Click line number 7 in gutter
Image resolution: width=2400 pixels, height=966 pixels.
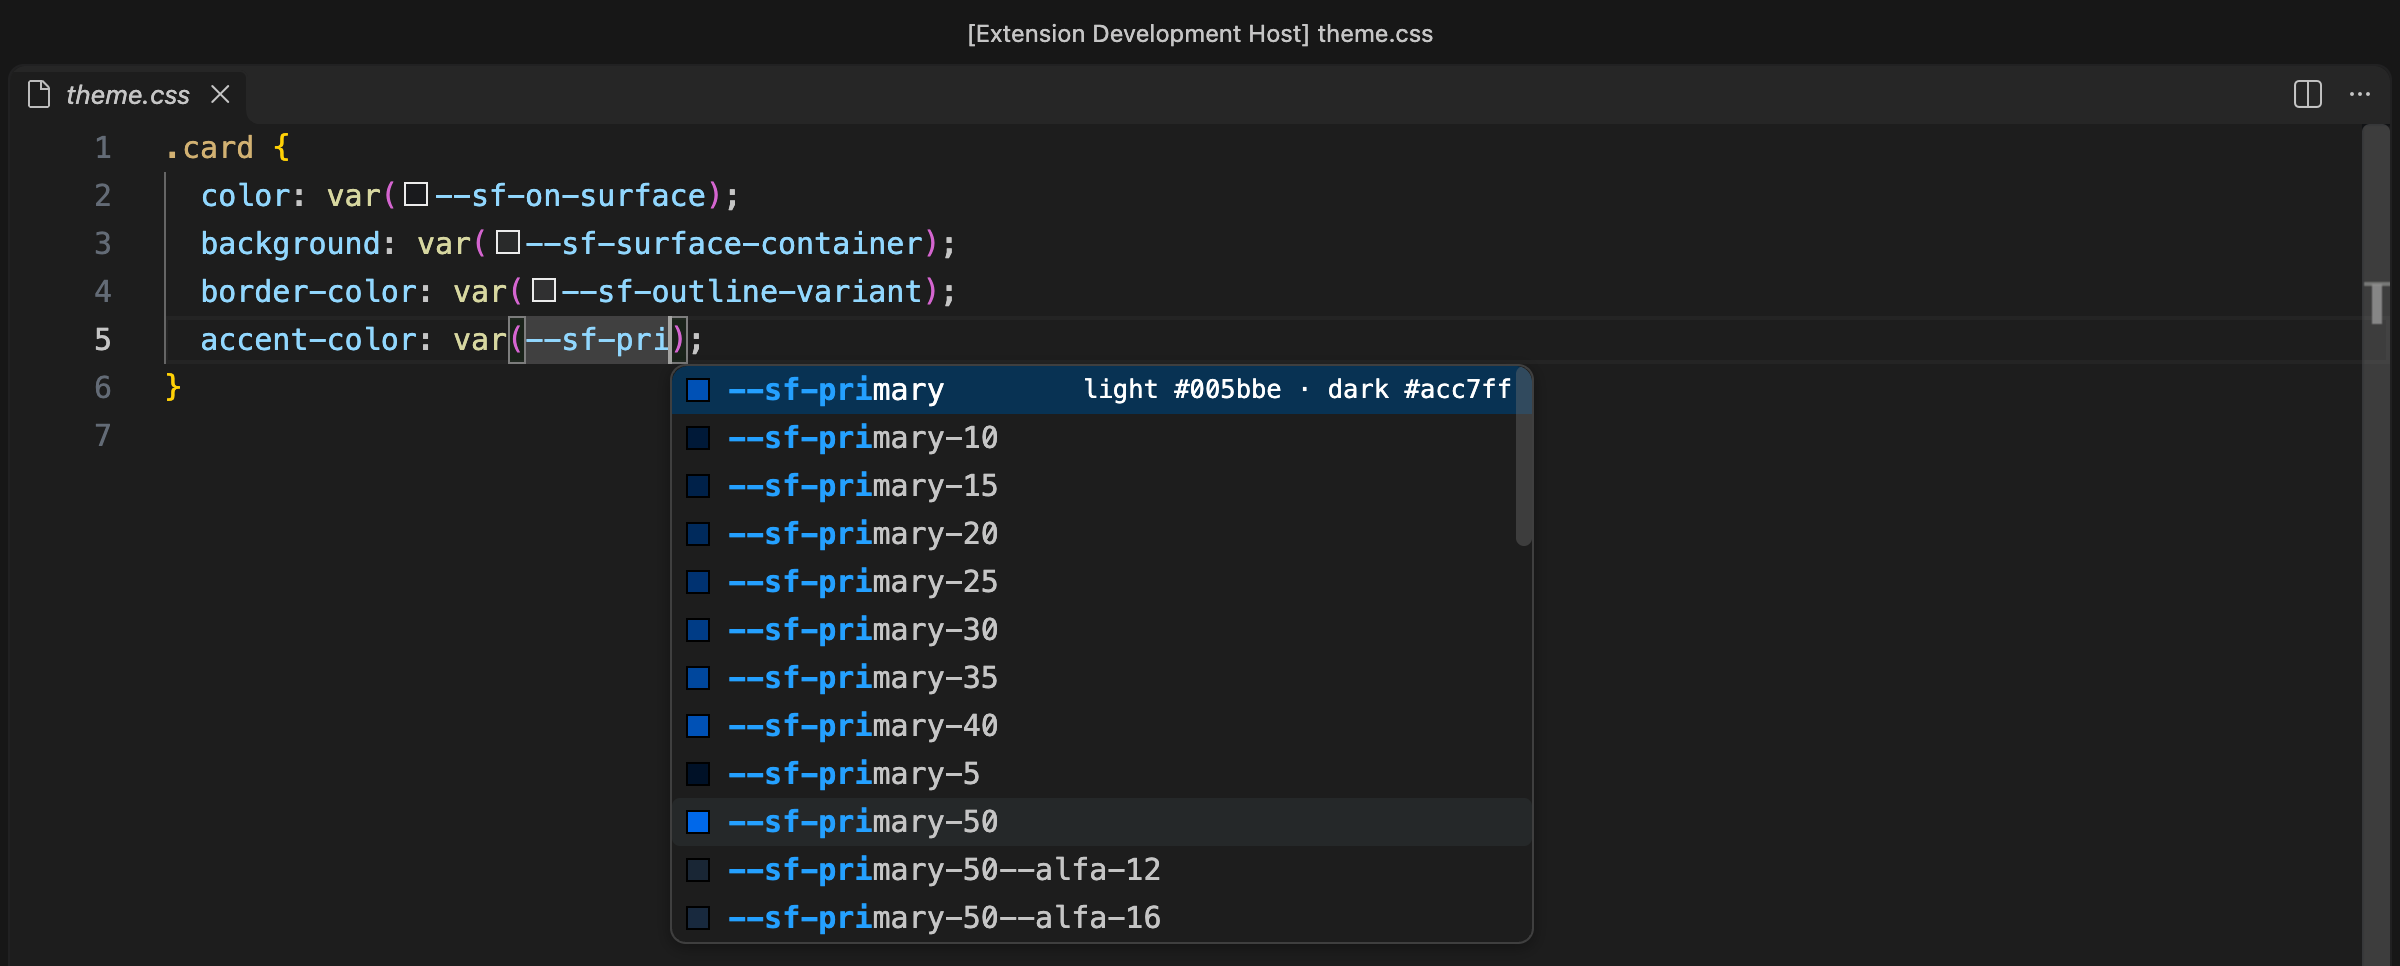[102, 436]
